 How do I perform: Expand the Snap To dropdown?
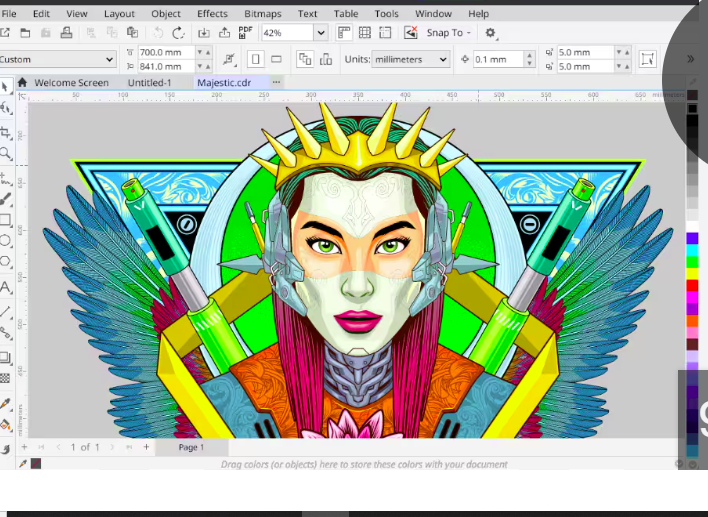[449, 33]
